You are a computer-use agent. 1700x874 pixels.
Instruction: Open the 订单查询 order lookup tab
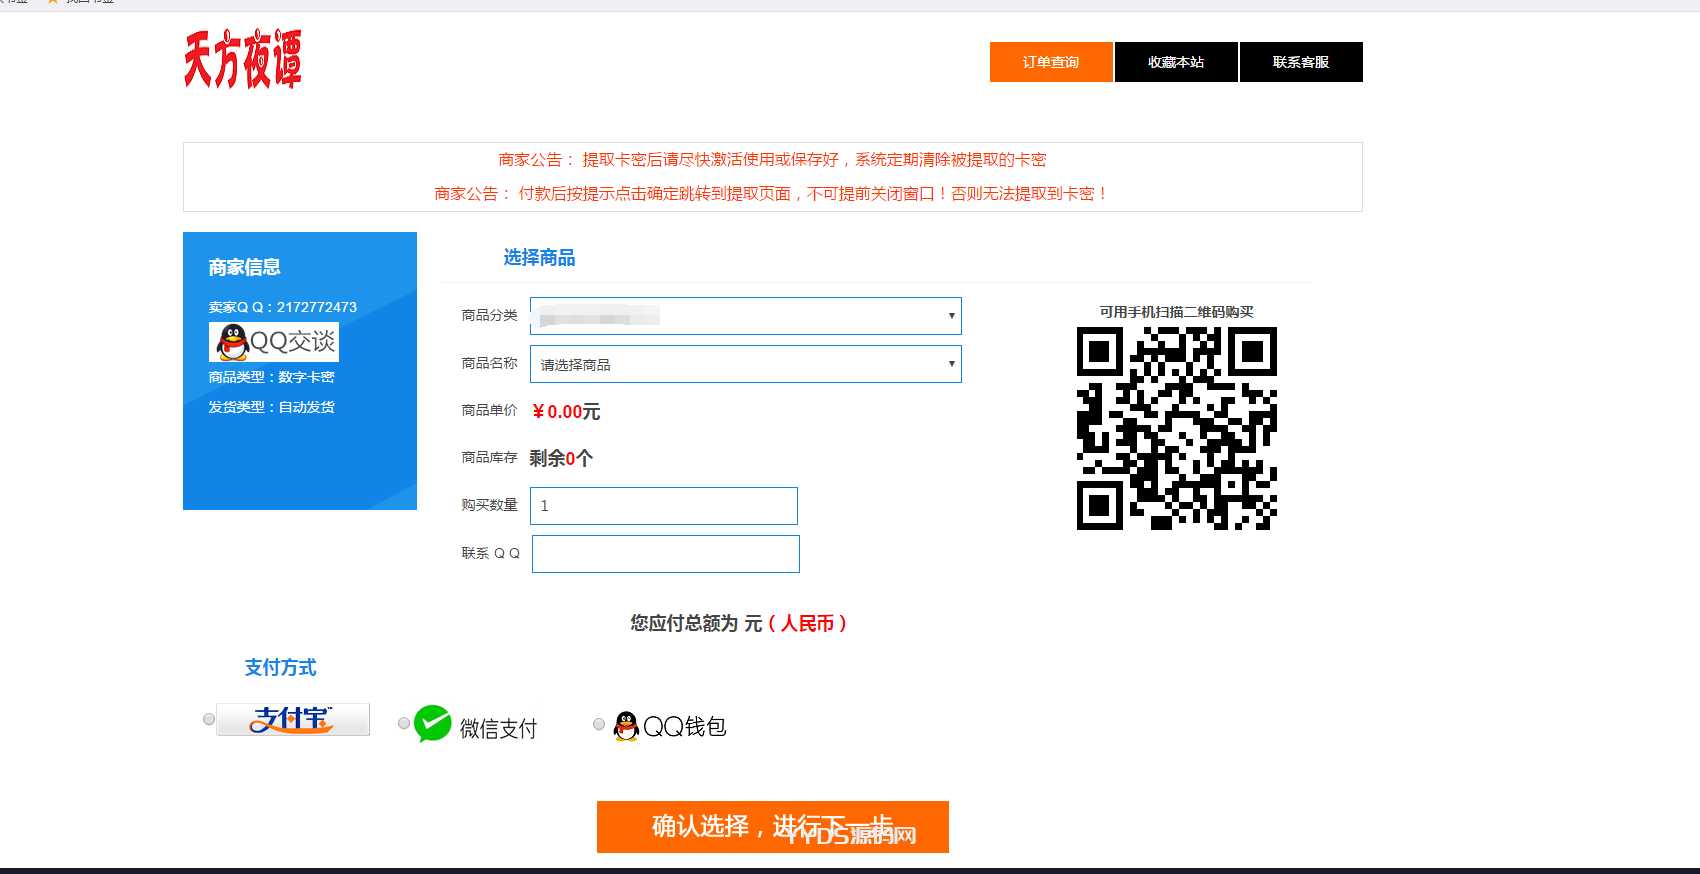[x=1051, y=62]
